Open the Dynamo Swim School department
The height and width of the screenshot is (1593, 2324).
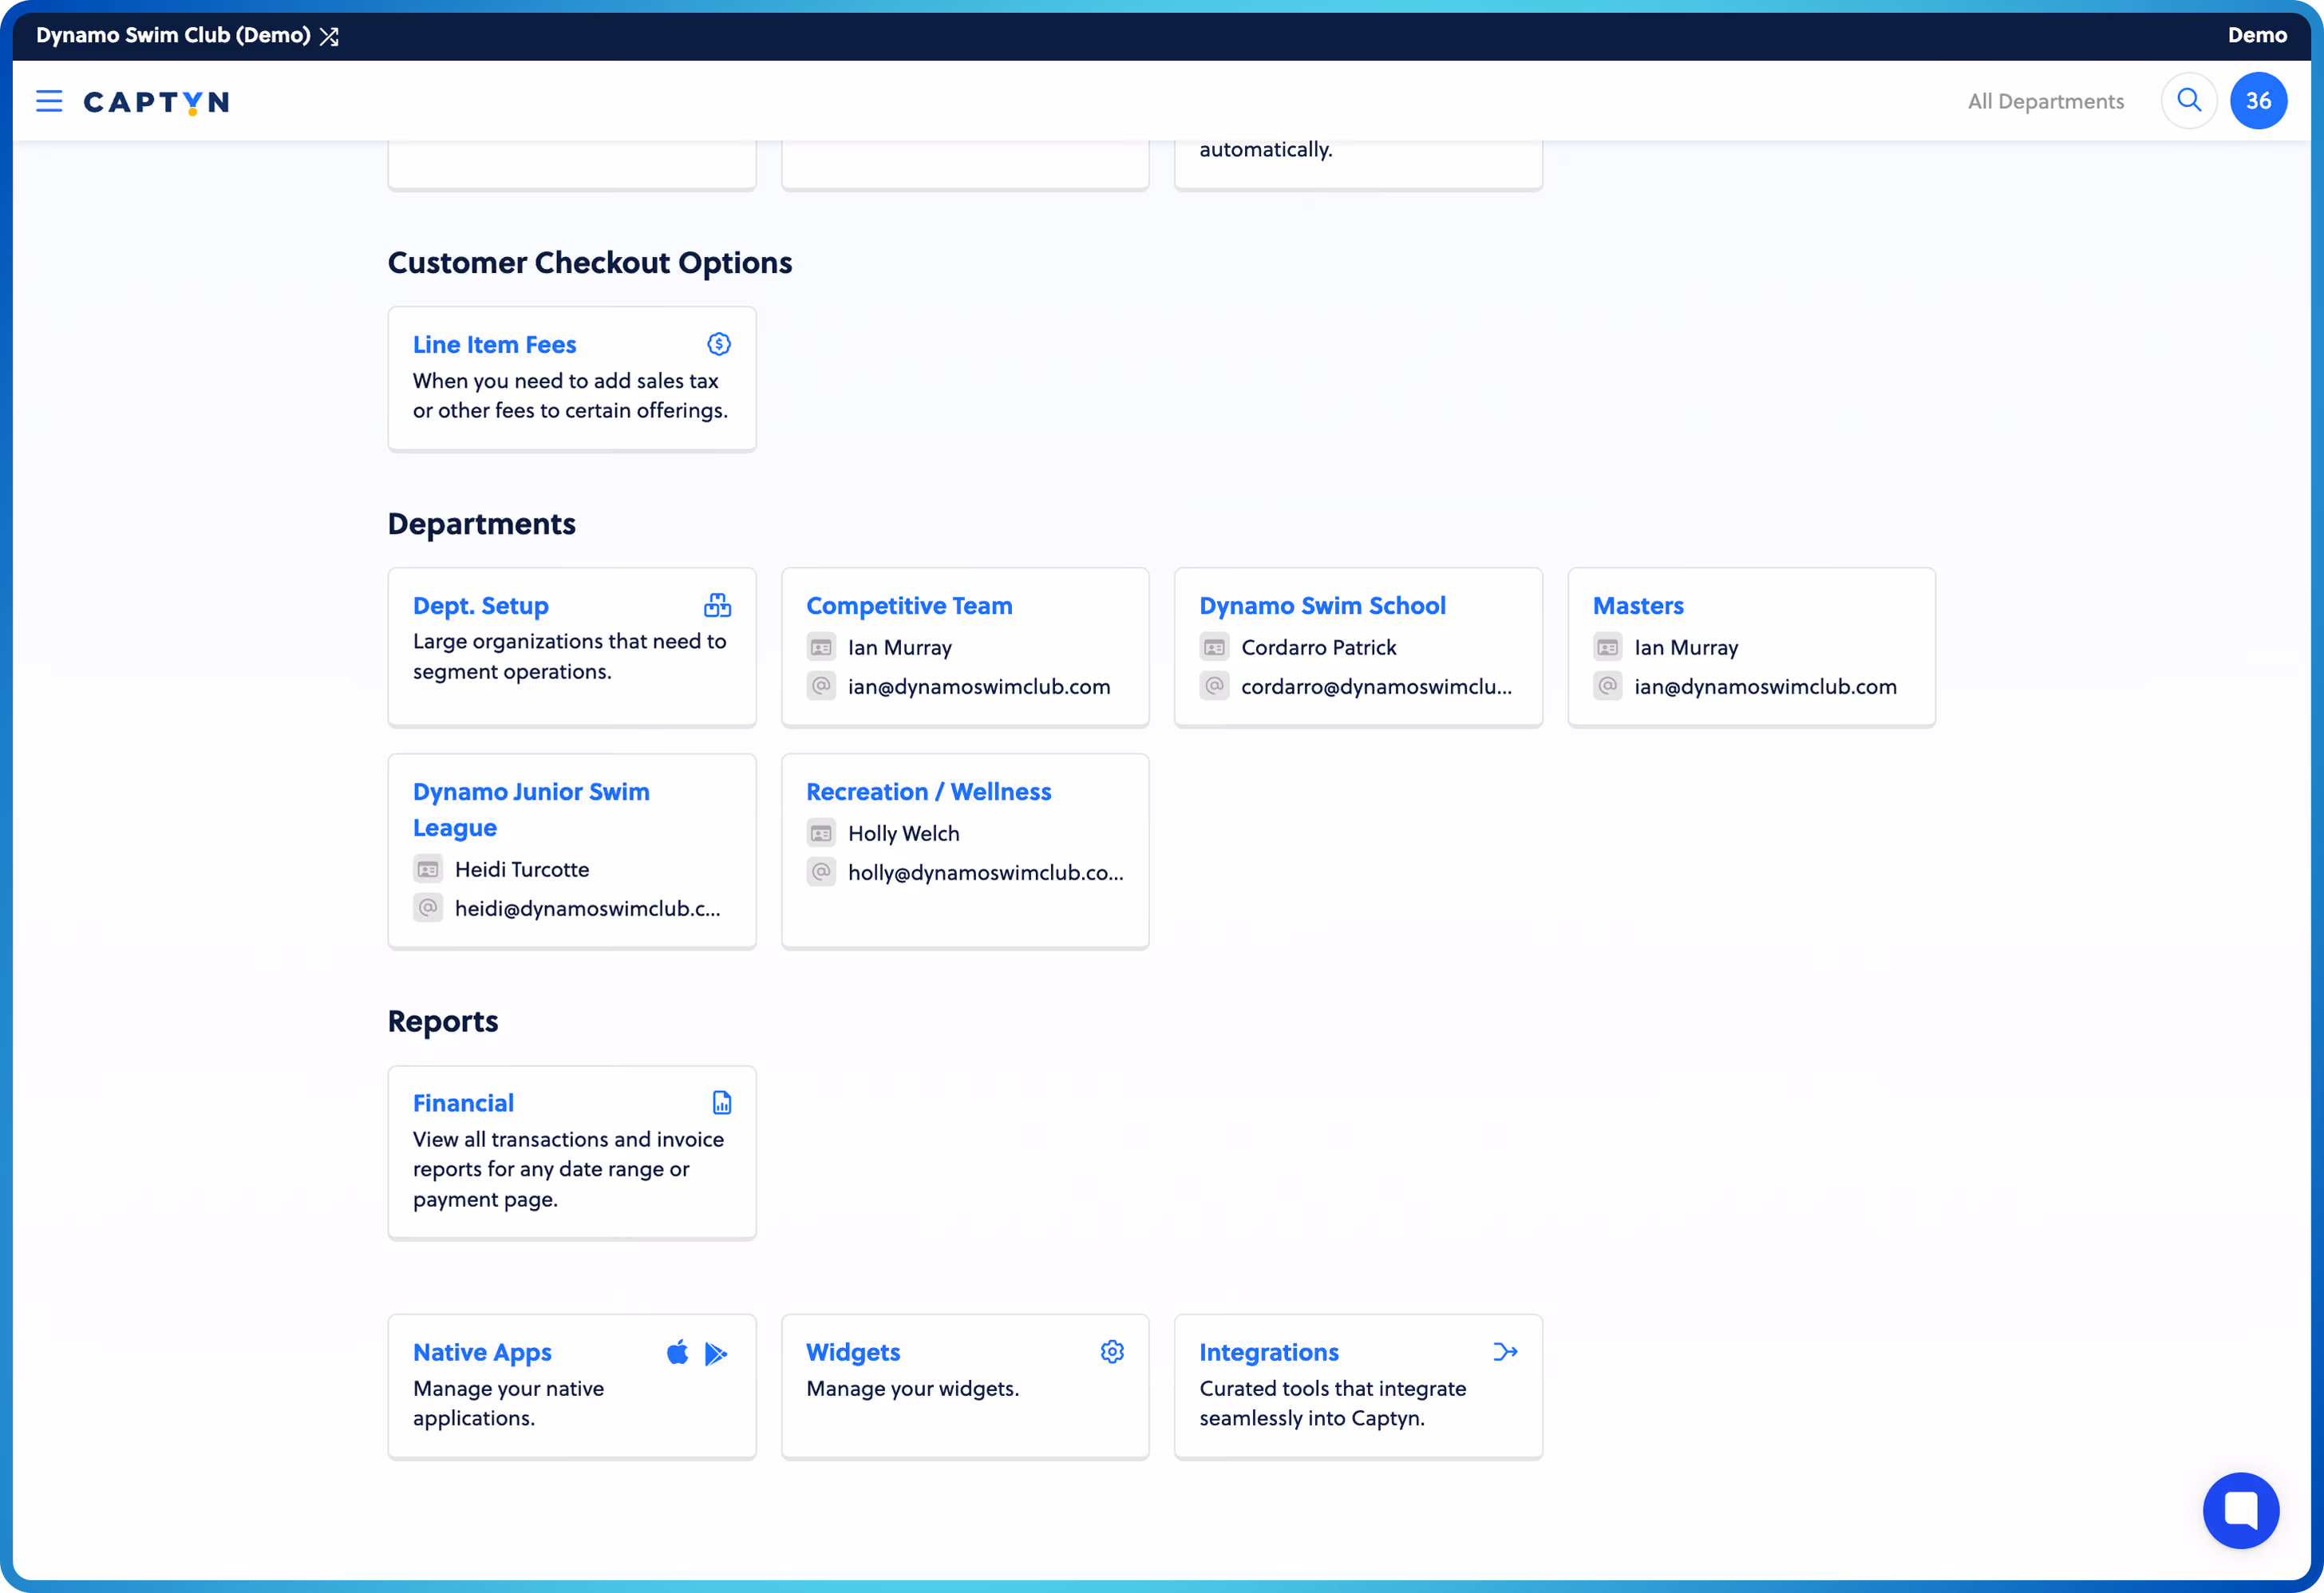(x=1322, y=605)
